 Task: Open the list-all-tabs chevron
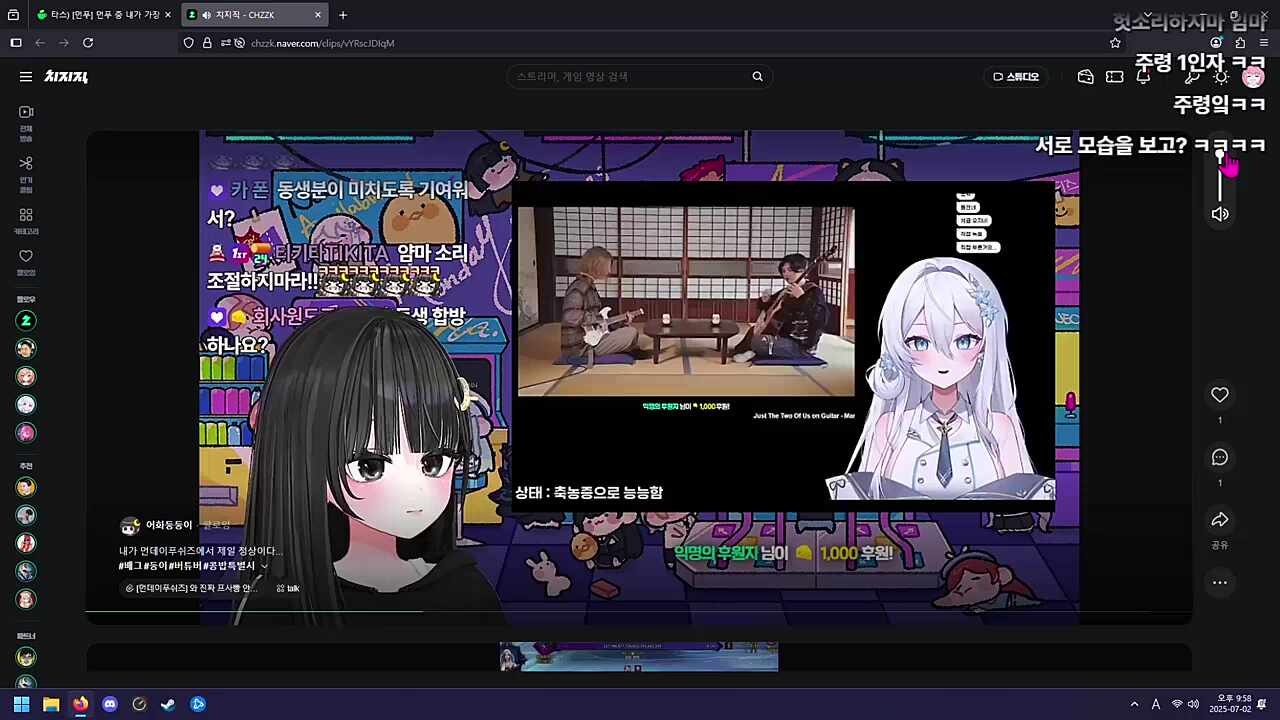[1148, 15]
